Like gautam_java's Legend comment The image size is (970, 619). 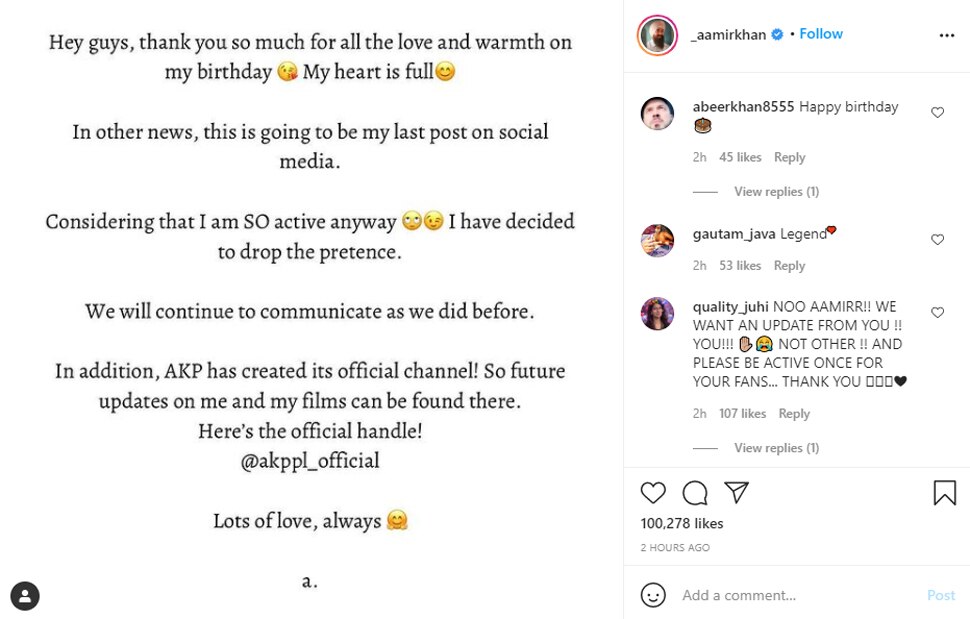pos(937,240)
